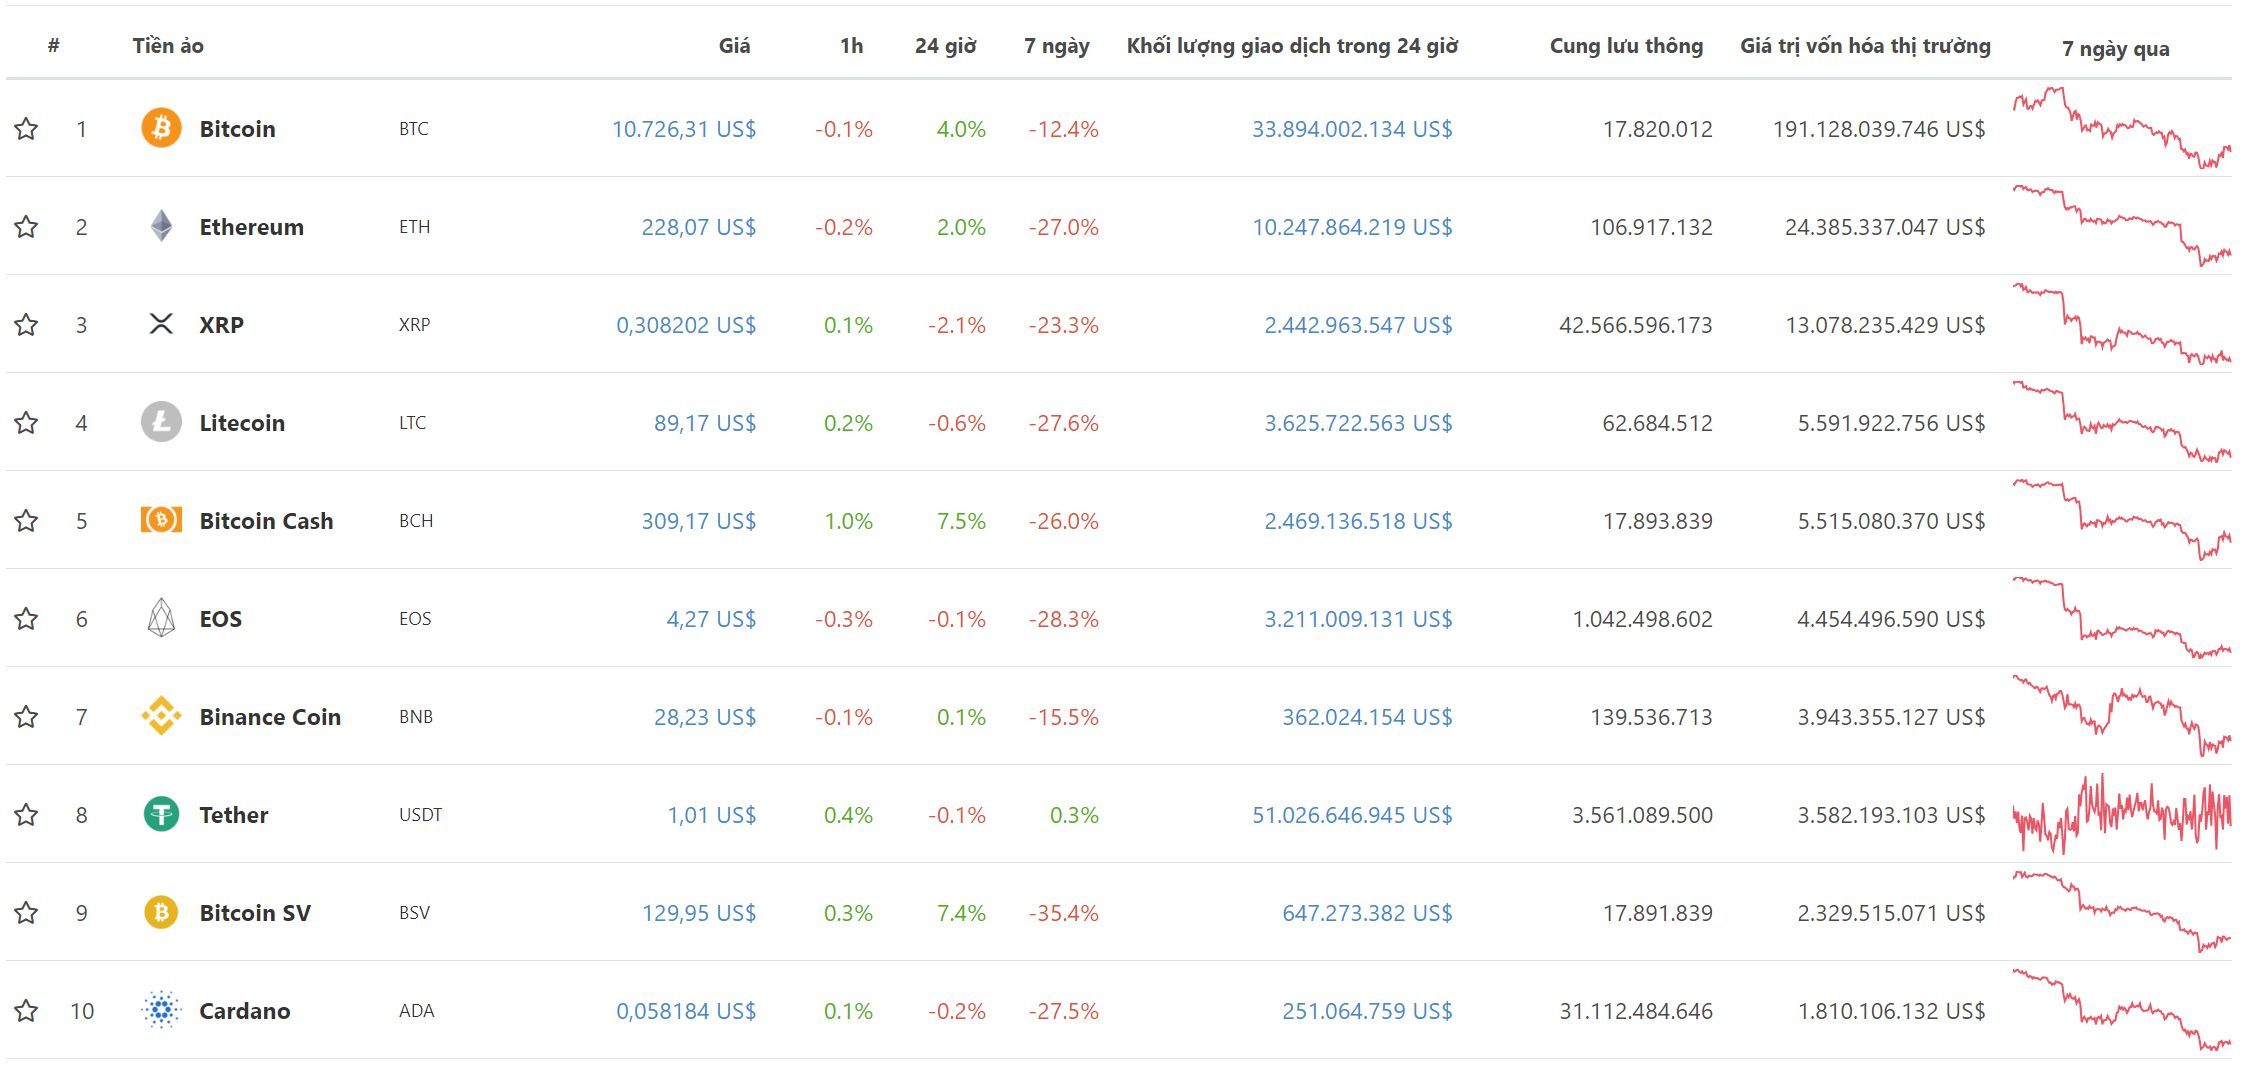2244x1065 pixels.
Task: Click the XRP logo icon
Action: (161, 324)
